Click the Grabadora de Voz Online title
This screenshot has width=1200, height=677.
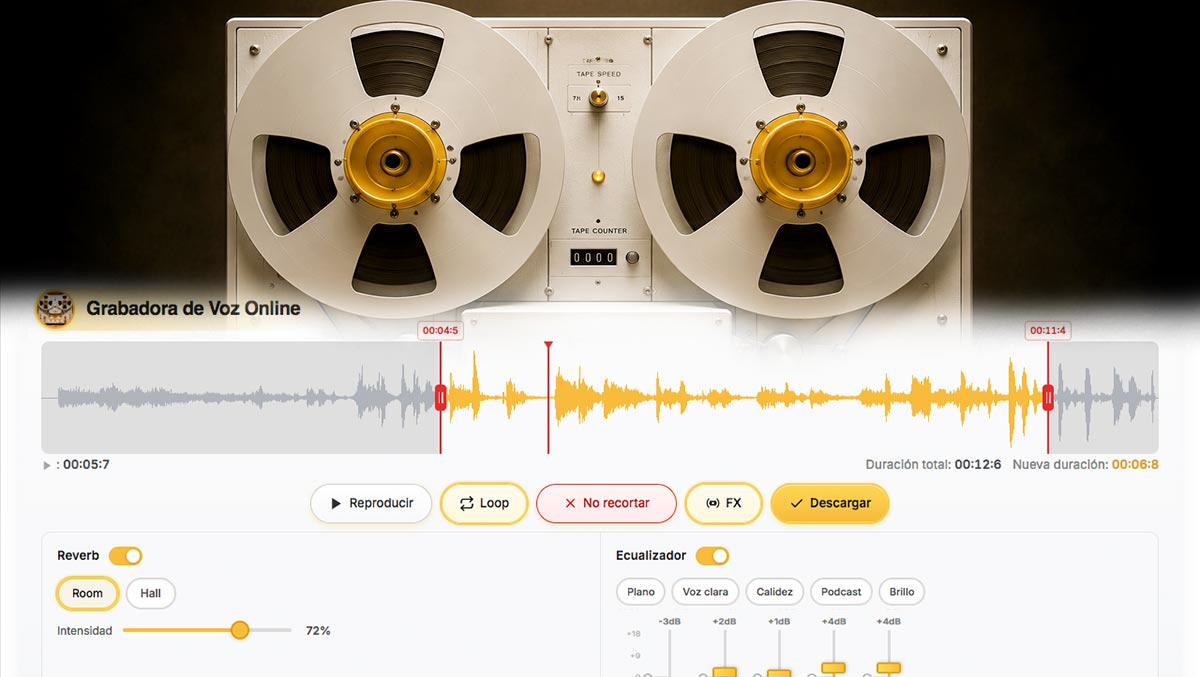(193, 309)
